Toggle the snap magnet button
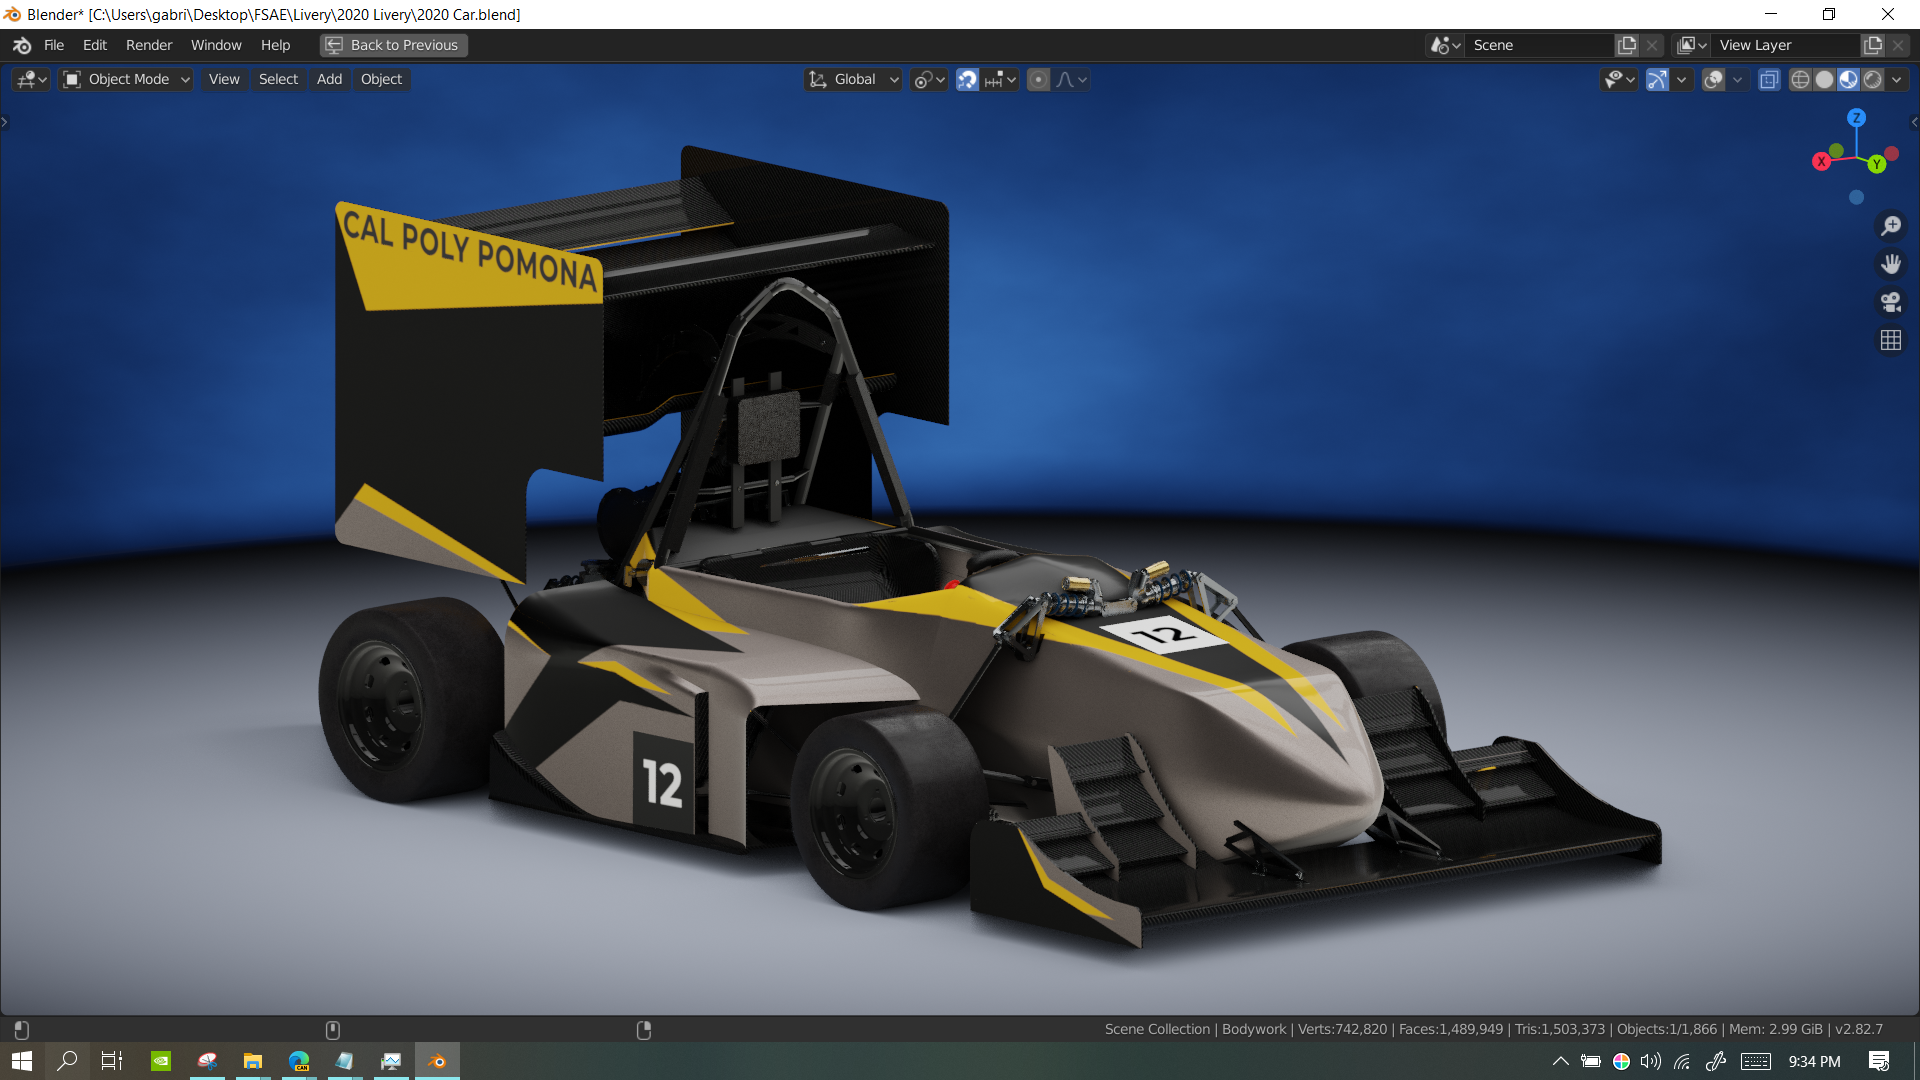Screen dimensions: 1920x1080 click(x=967, y=79)
